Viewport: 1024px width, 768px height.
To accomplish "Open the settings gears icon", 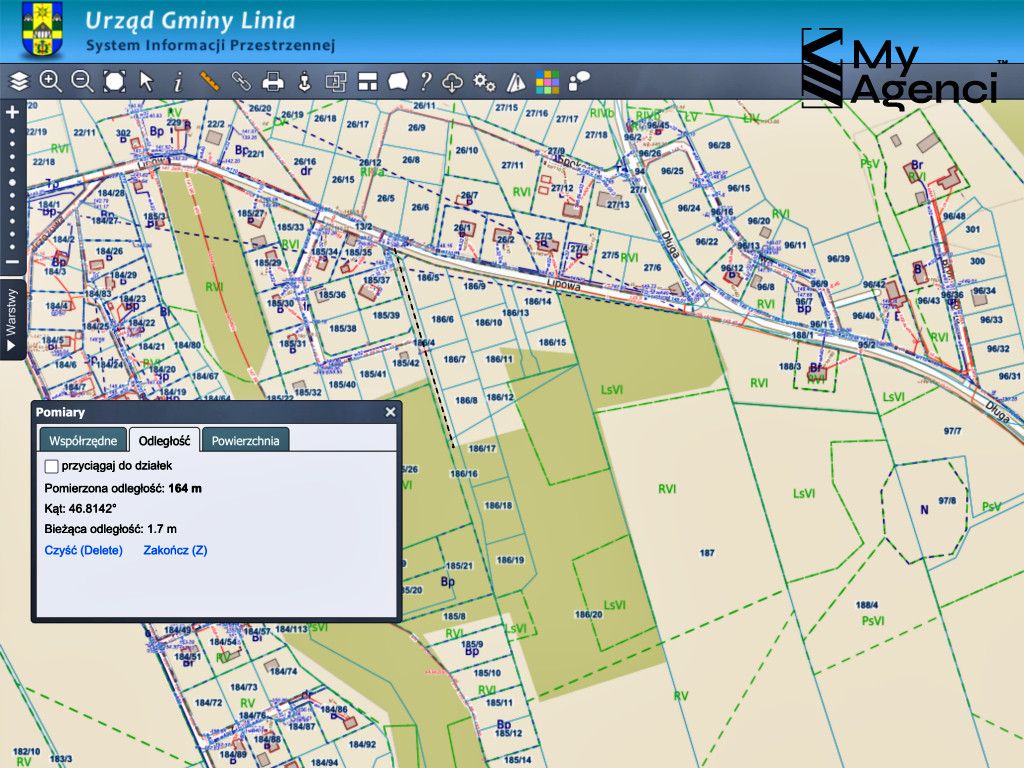I will click(485, 81).
